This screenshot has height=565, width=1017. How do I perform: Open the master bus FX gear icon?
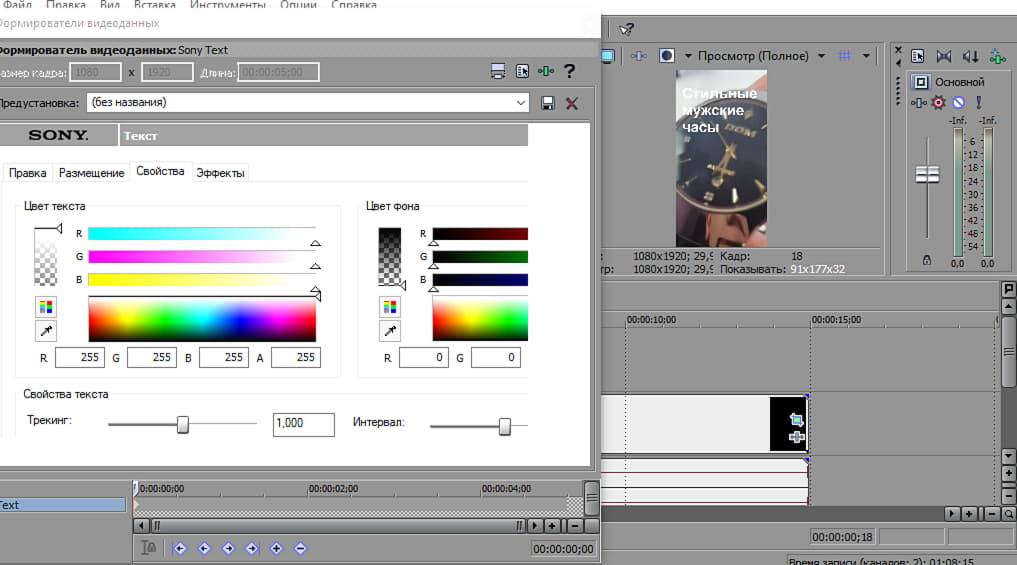coord(938,102)
